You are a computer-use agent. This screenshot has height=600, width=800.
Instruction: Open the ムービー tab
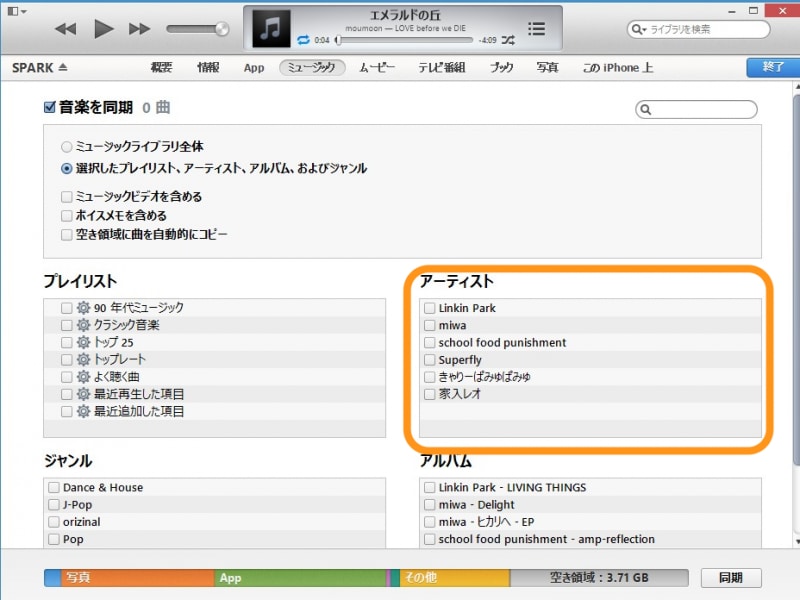pyautogui.click(x=377, y=67)
